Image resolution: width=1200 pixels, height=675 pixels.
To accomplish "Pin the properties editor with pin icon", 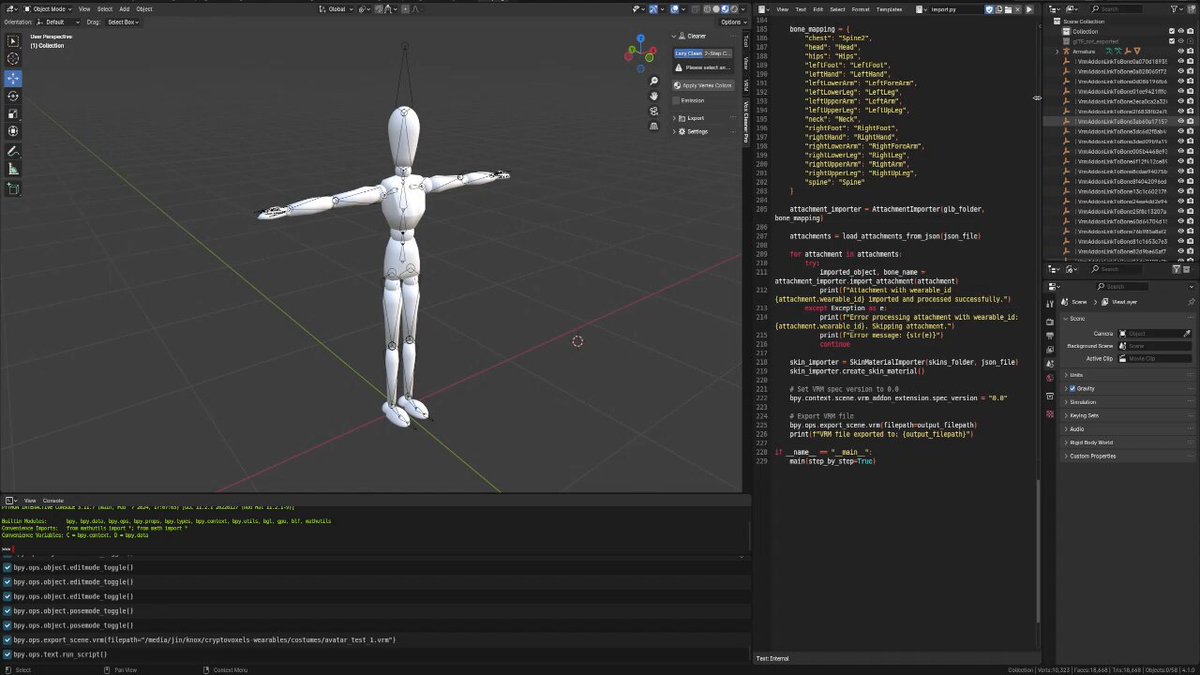I will point(1190,302).
